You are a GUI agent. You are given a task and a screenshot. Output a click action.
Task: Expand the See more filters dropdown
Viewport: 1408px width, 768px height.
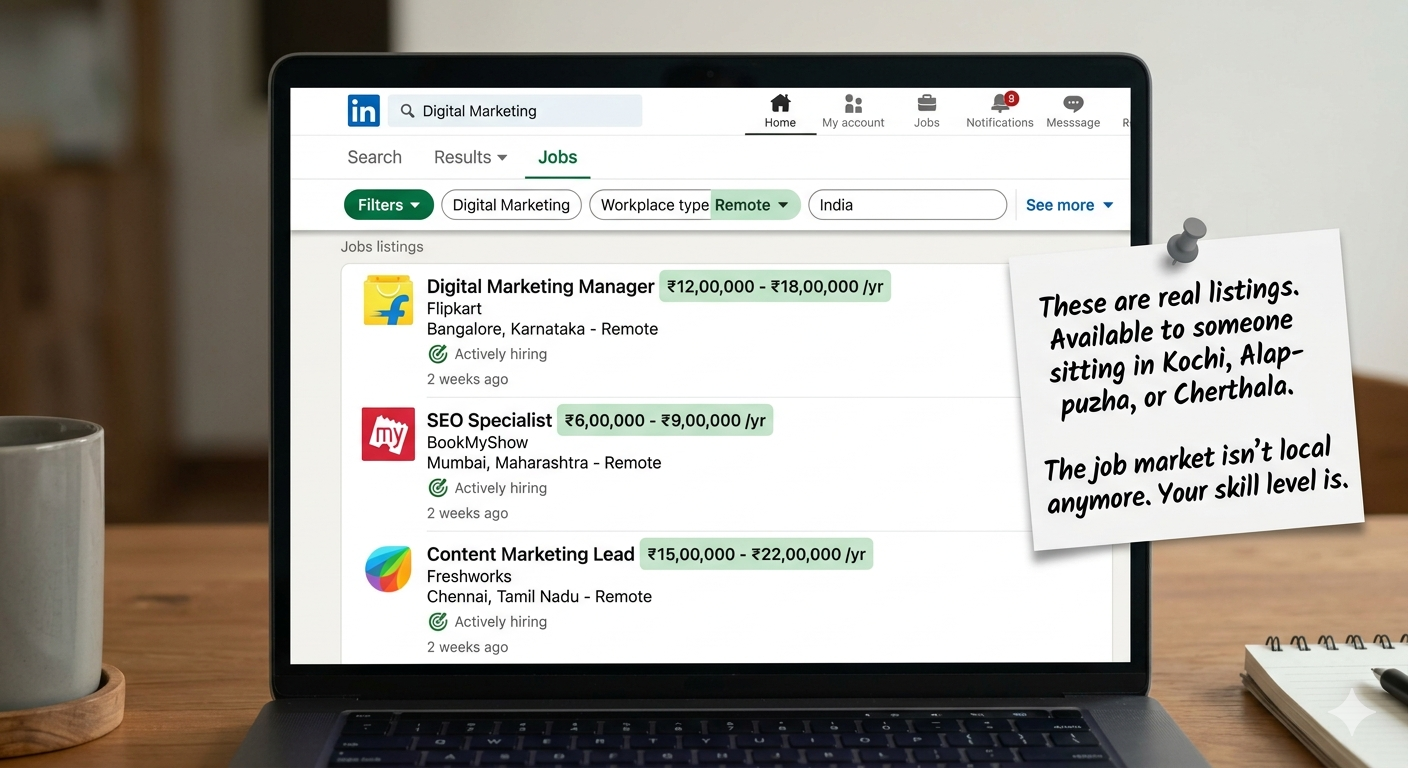point(1069,205)
